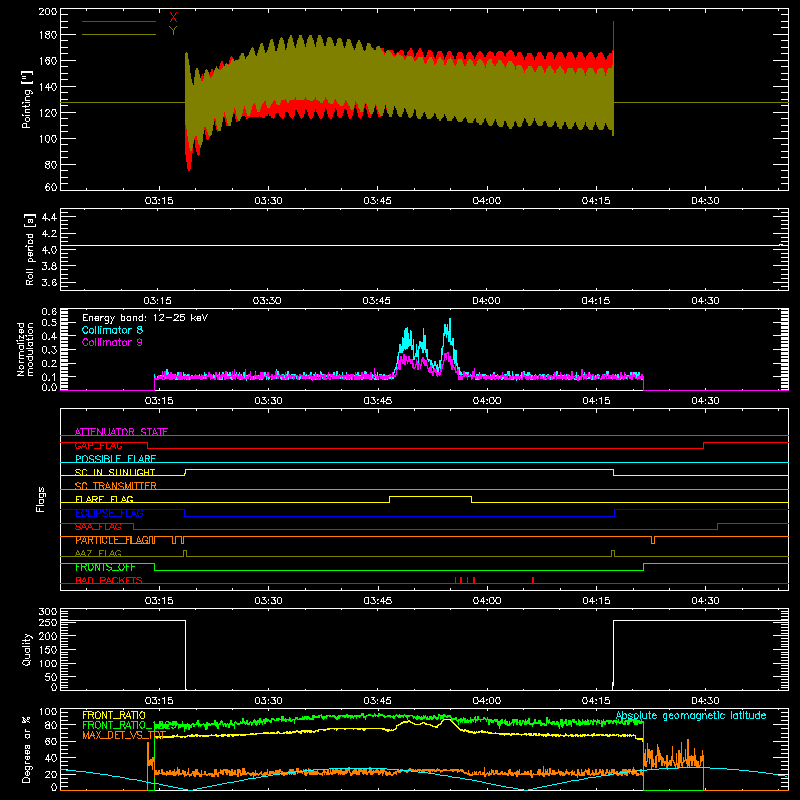Click '04:30' time label under Pointing plot
Screen dimensions: 800x800
pos(705,201)
